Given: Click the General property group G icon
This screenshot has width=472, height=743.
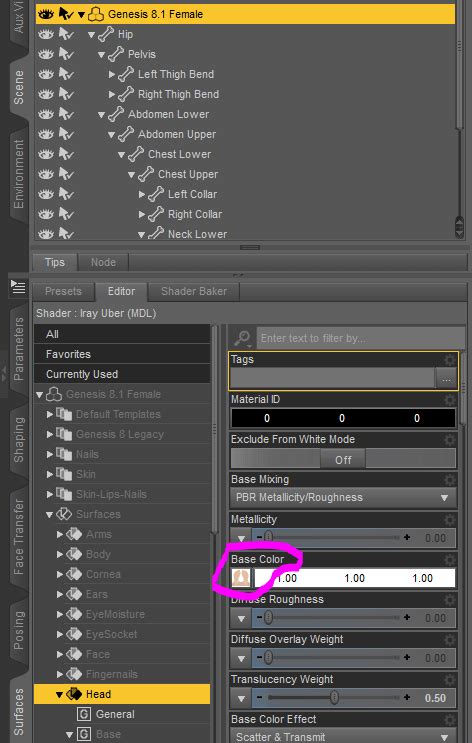Looking at the screenshot, I should (x=84, y=714).
